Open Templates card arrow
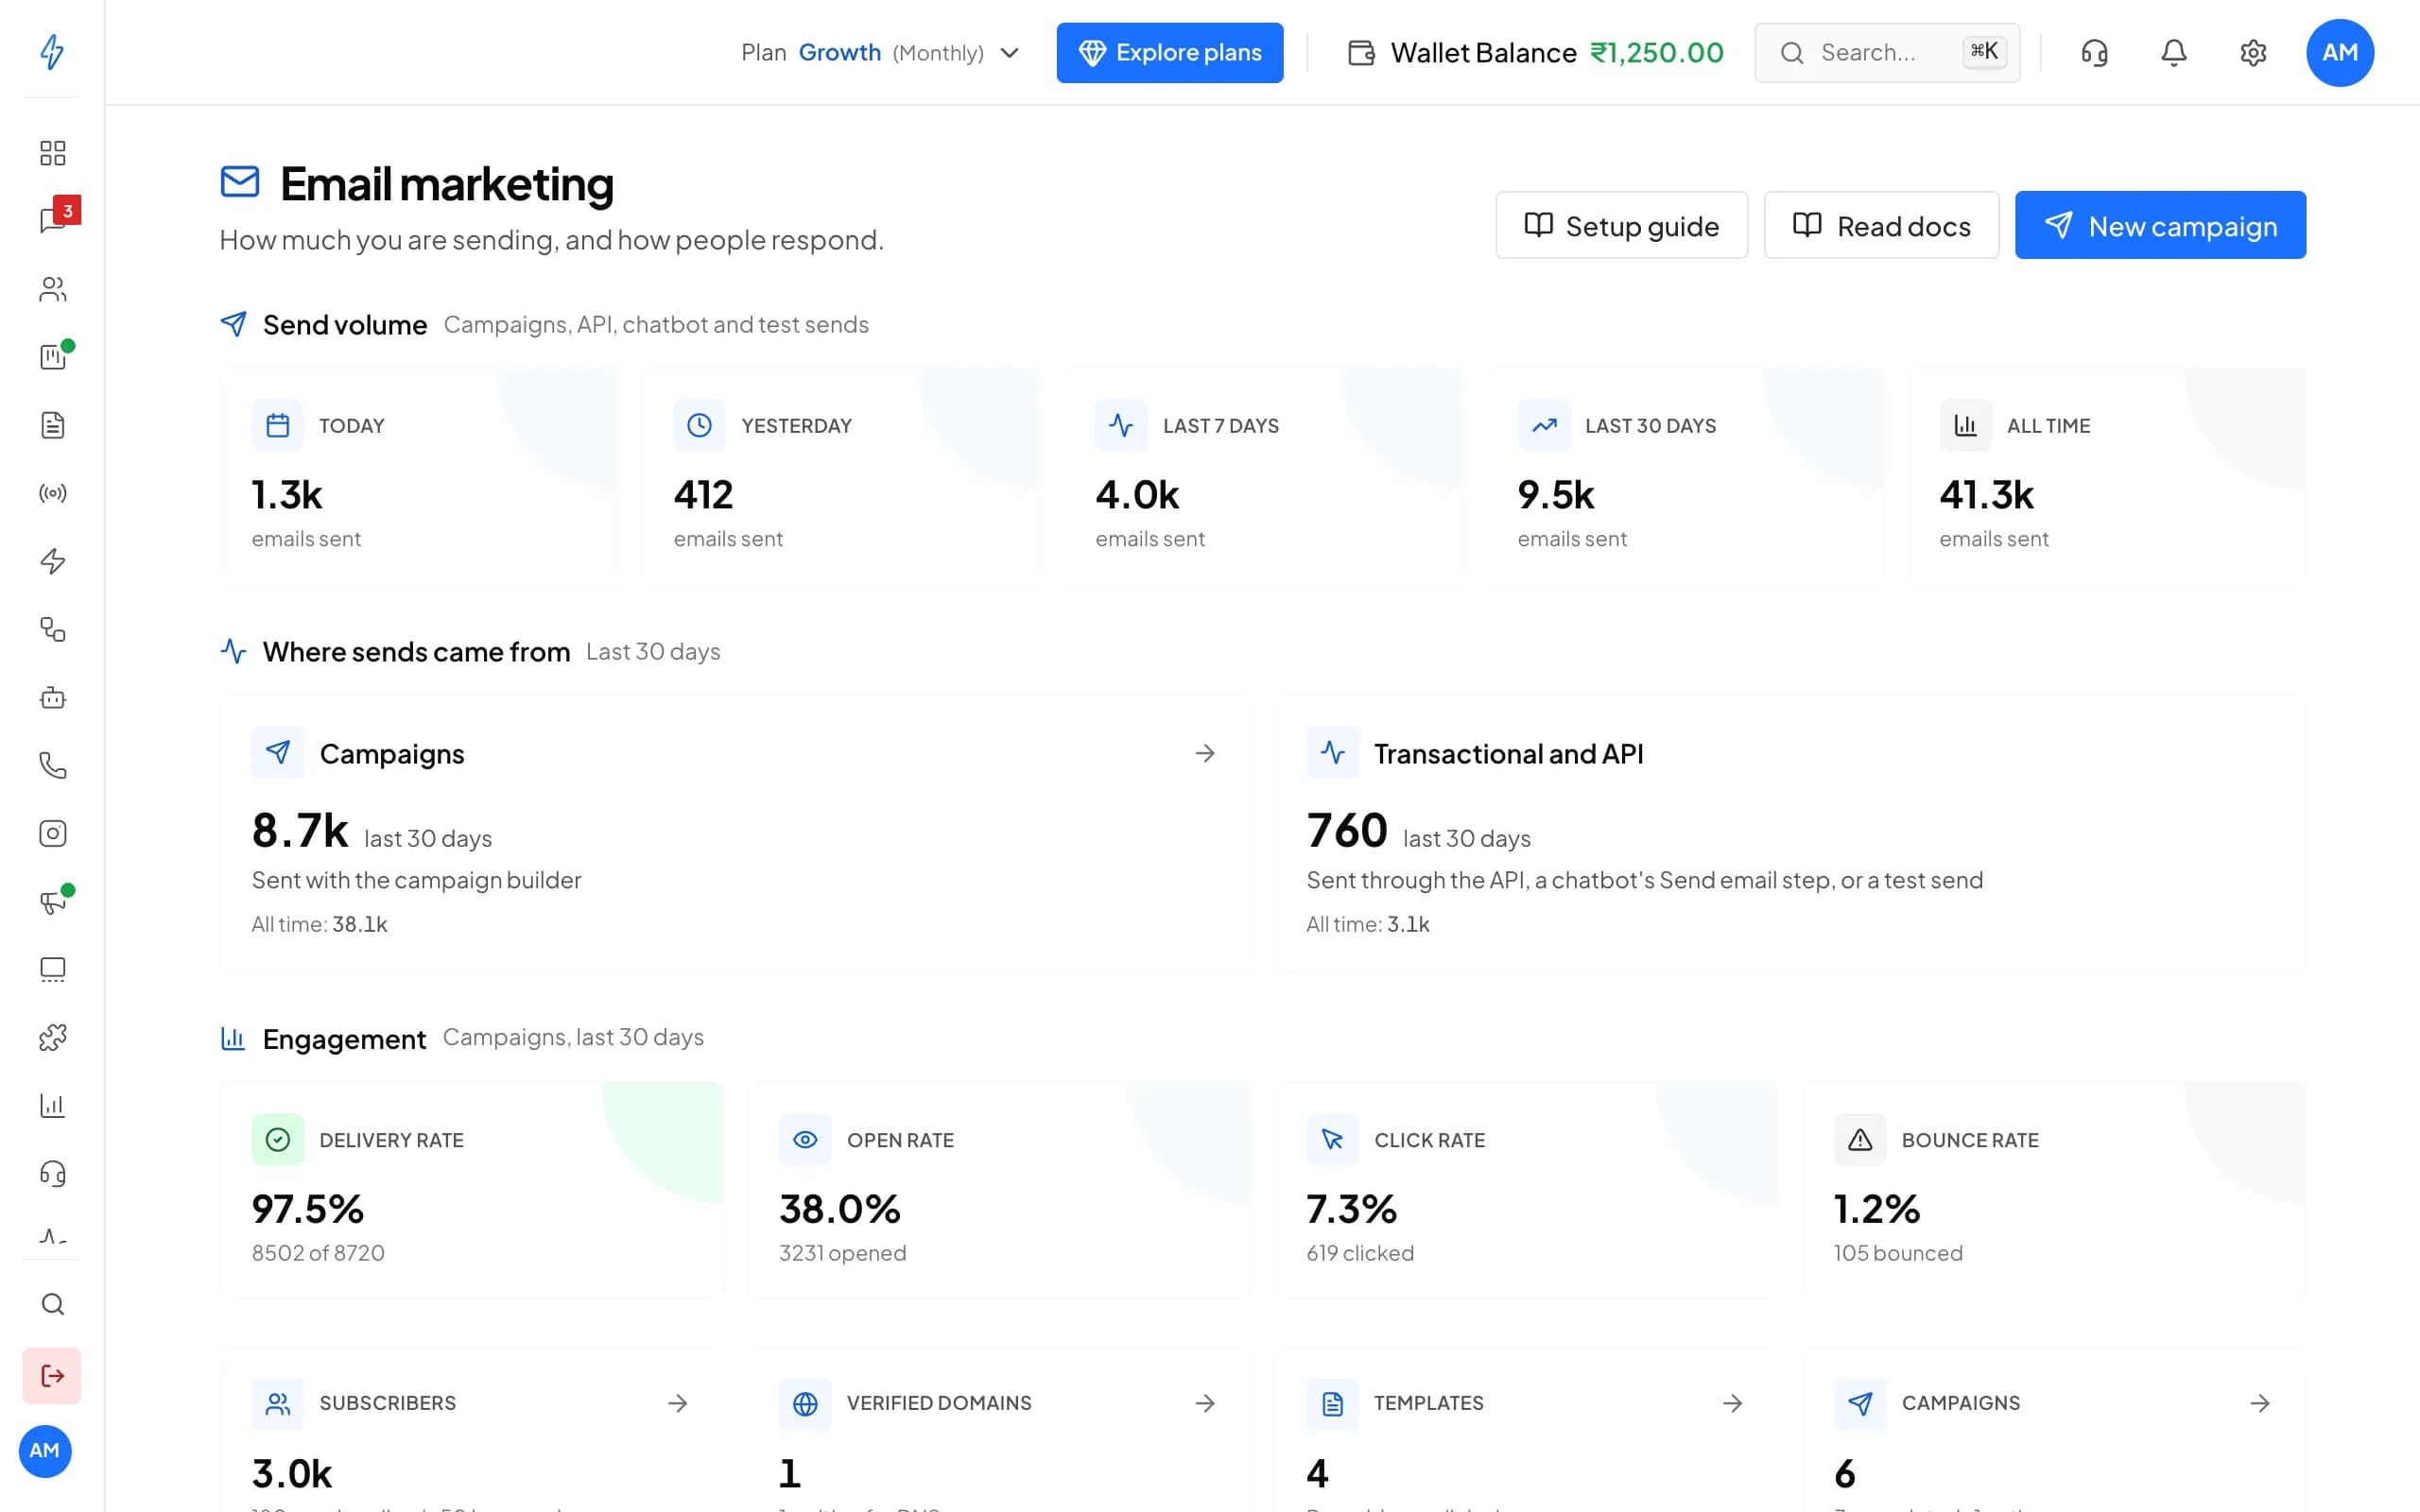Screen dimensions: 2420x1512 tap(1733, 1403)
